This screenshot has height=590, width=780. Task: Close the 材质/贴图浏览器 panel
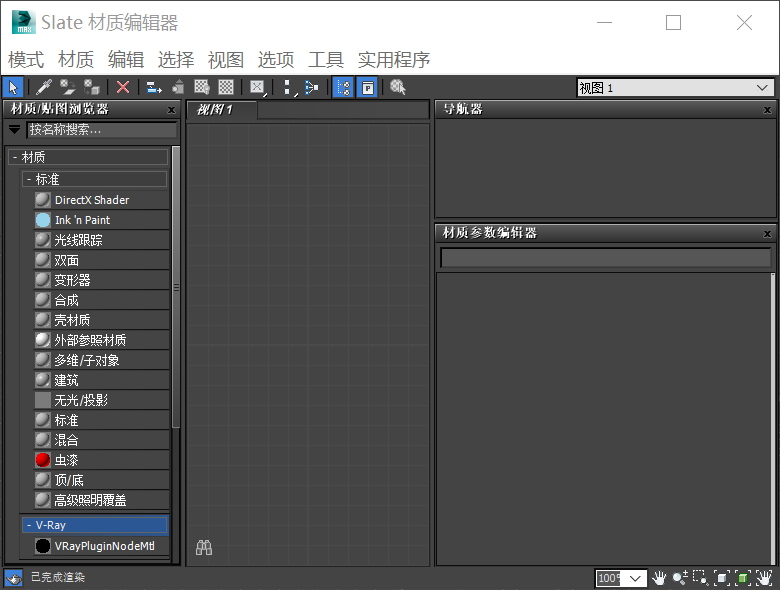tap(172, 110)
